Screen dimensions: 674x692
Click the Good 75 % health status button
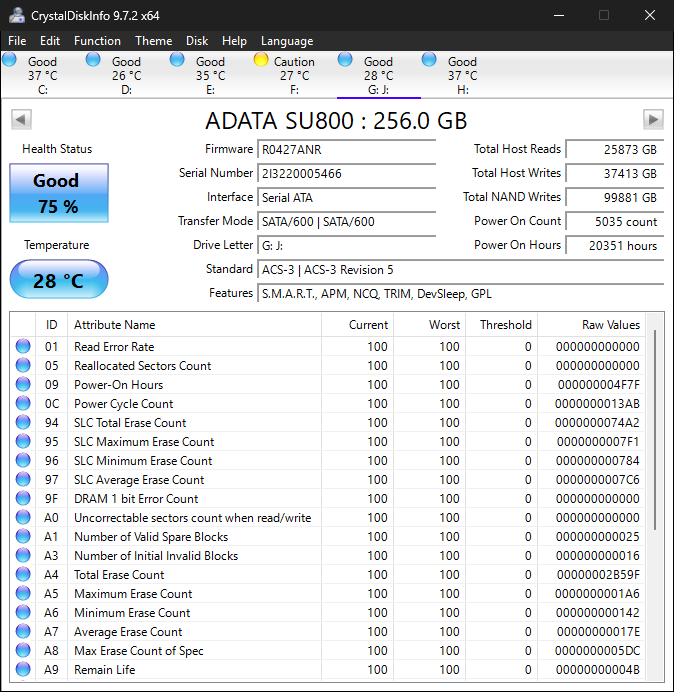click(x=58, y=193)
